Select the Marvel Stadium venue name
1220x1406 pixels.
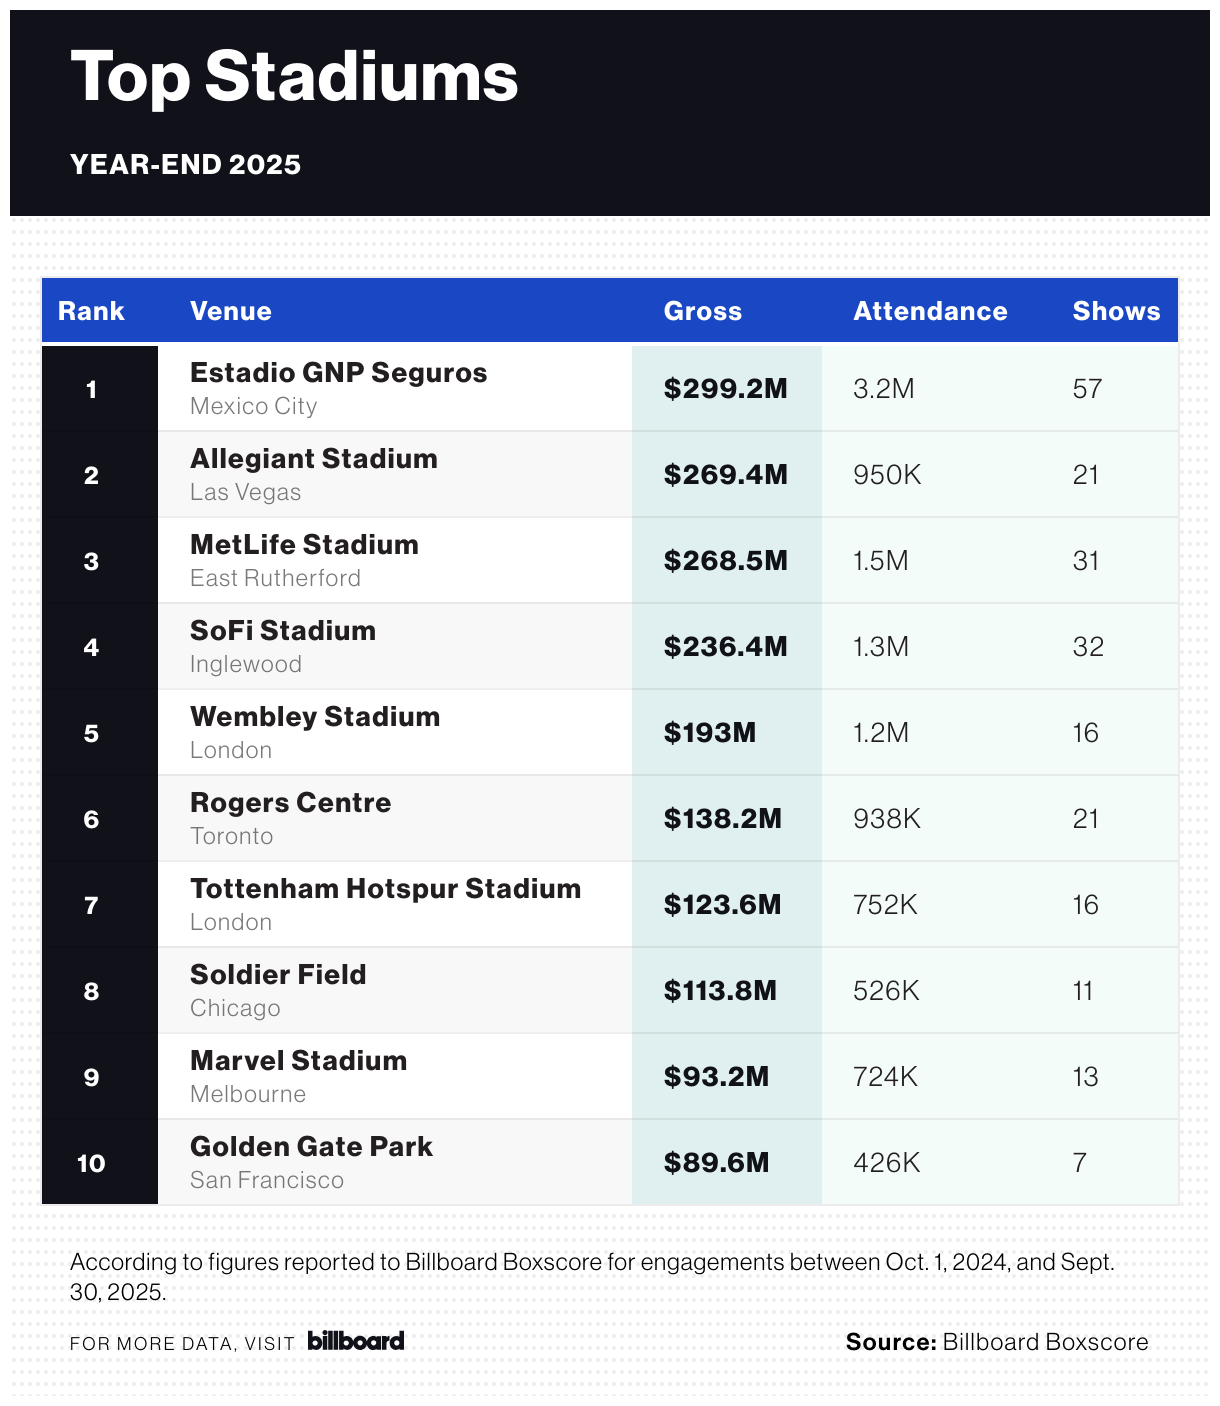coord(298,1061)
